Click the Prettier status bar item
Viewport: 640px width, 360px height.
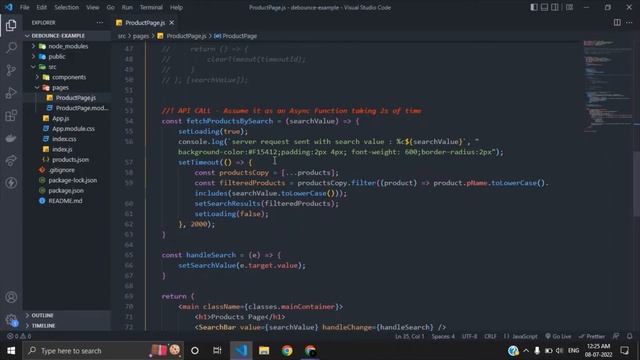pyautogui.click(x=591, y=336)
